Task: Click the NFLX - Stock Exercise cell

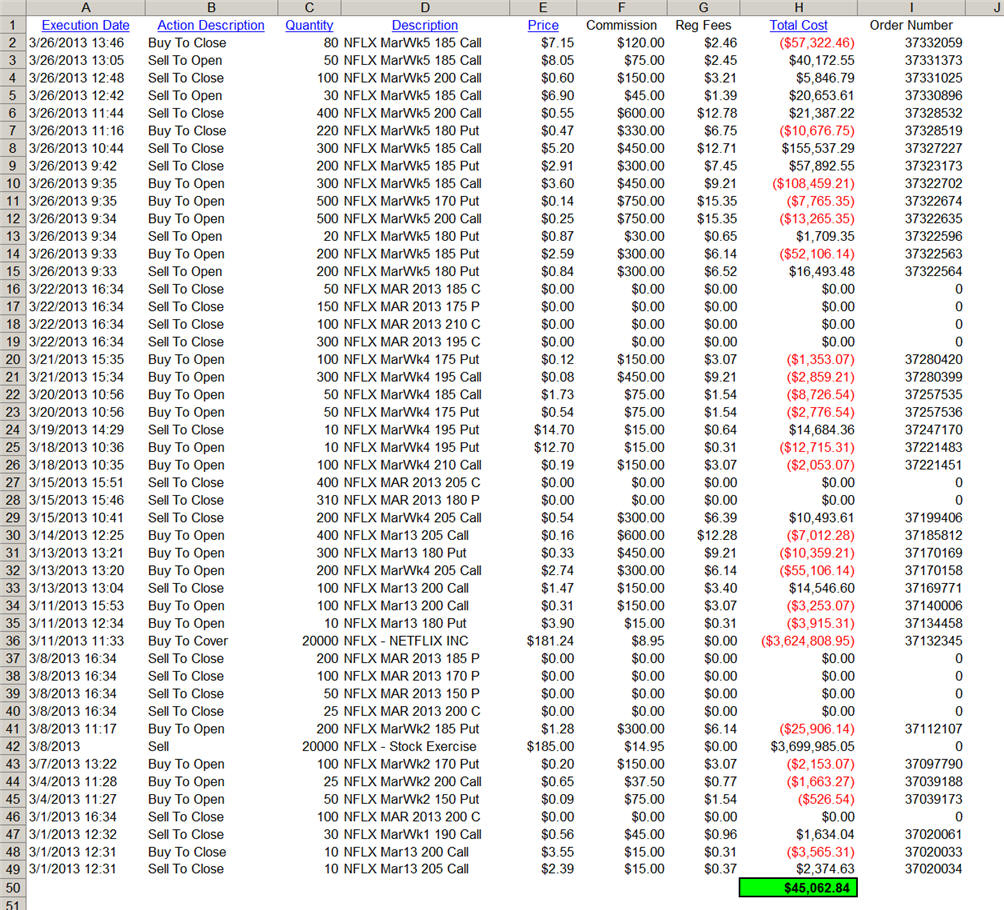Action: [410, 746]
